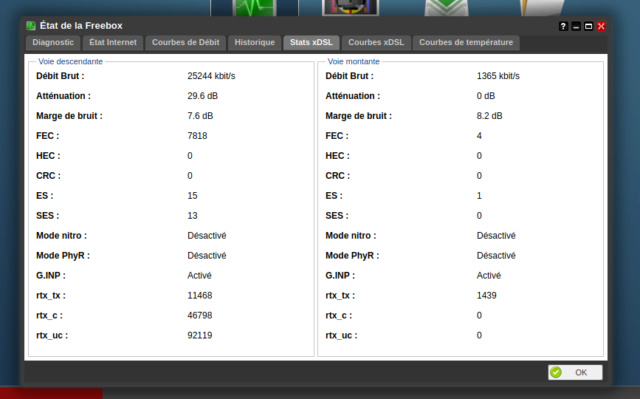This screenshot has height=399, width=640.
Task: Confirm with the OK button
Action: click(x=575, y=372)
